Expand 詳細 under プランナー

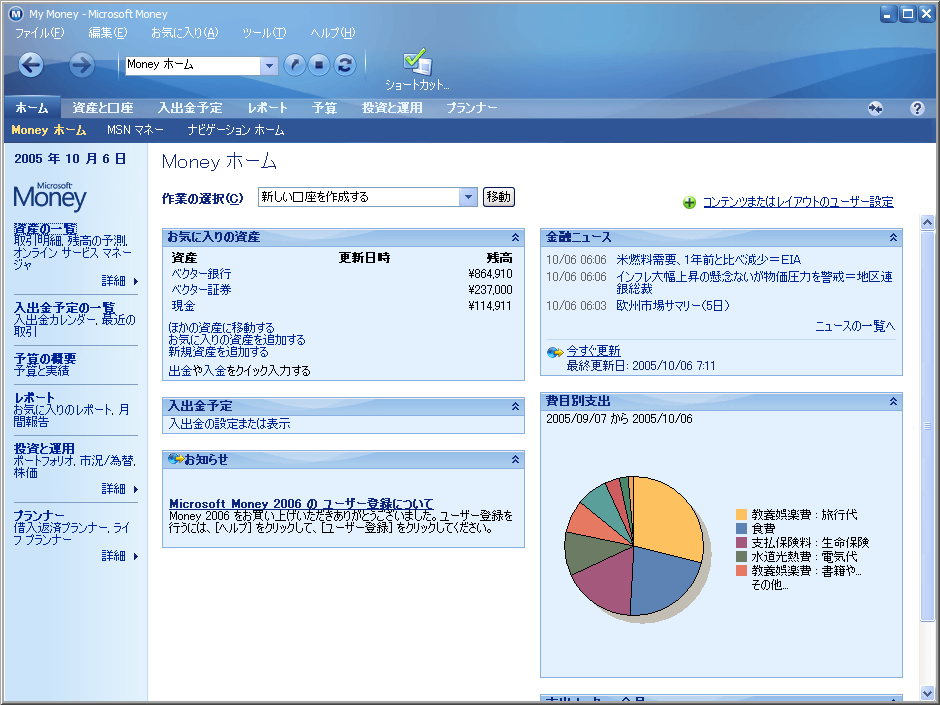pos(119,556)
